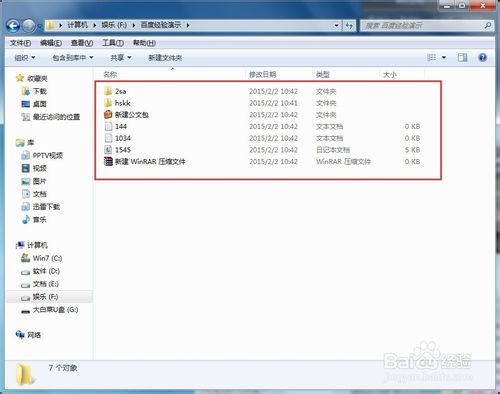Click the search magnifier icon
The width and height of the screenshot is (500, 394).
coord(488,25)
